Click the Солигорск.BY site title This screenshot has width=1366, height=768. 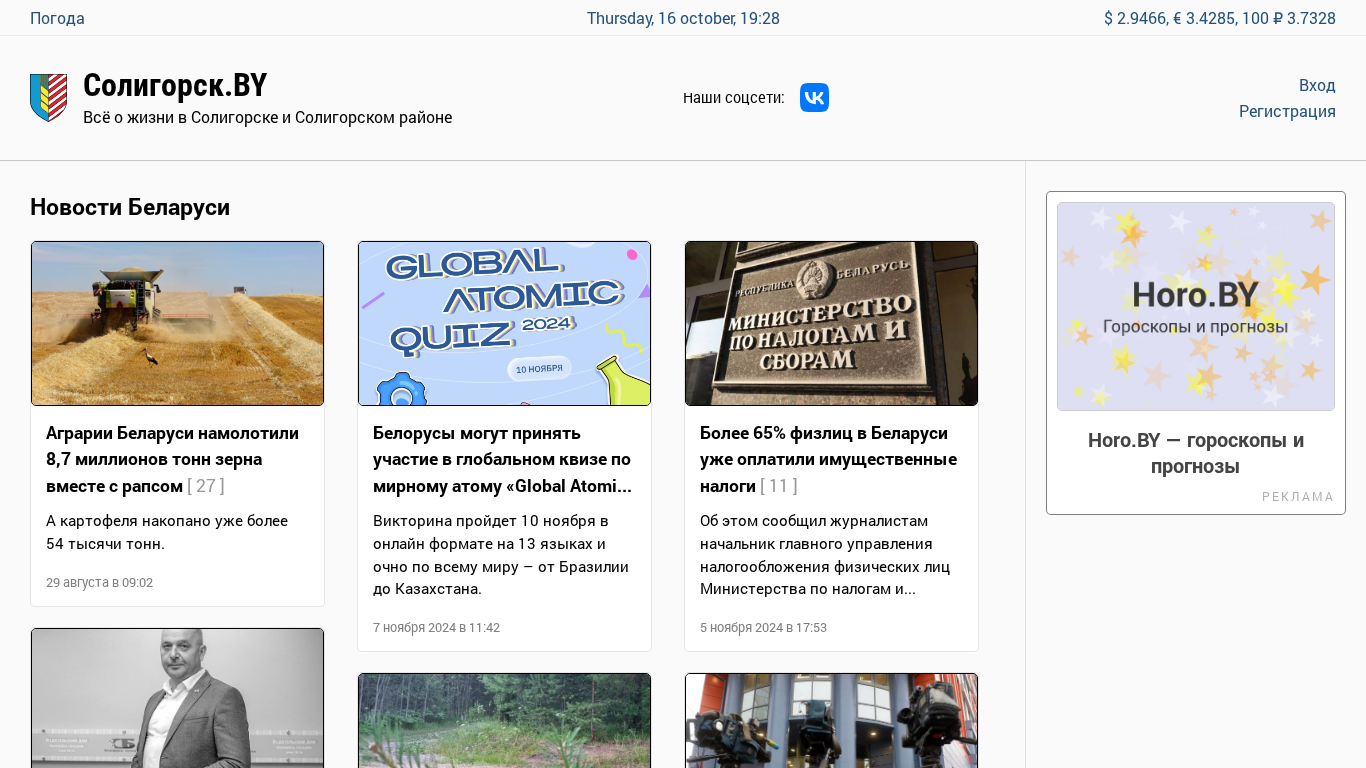(x=175, y=86)
